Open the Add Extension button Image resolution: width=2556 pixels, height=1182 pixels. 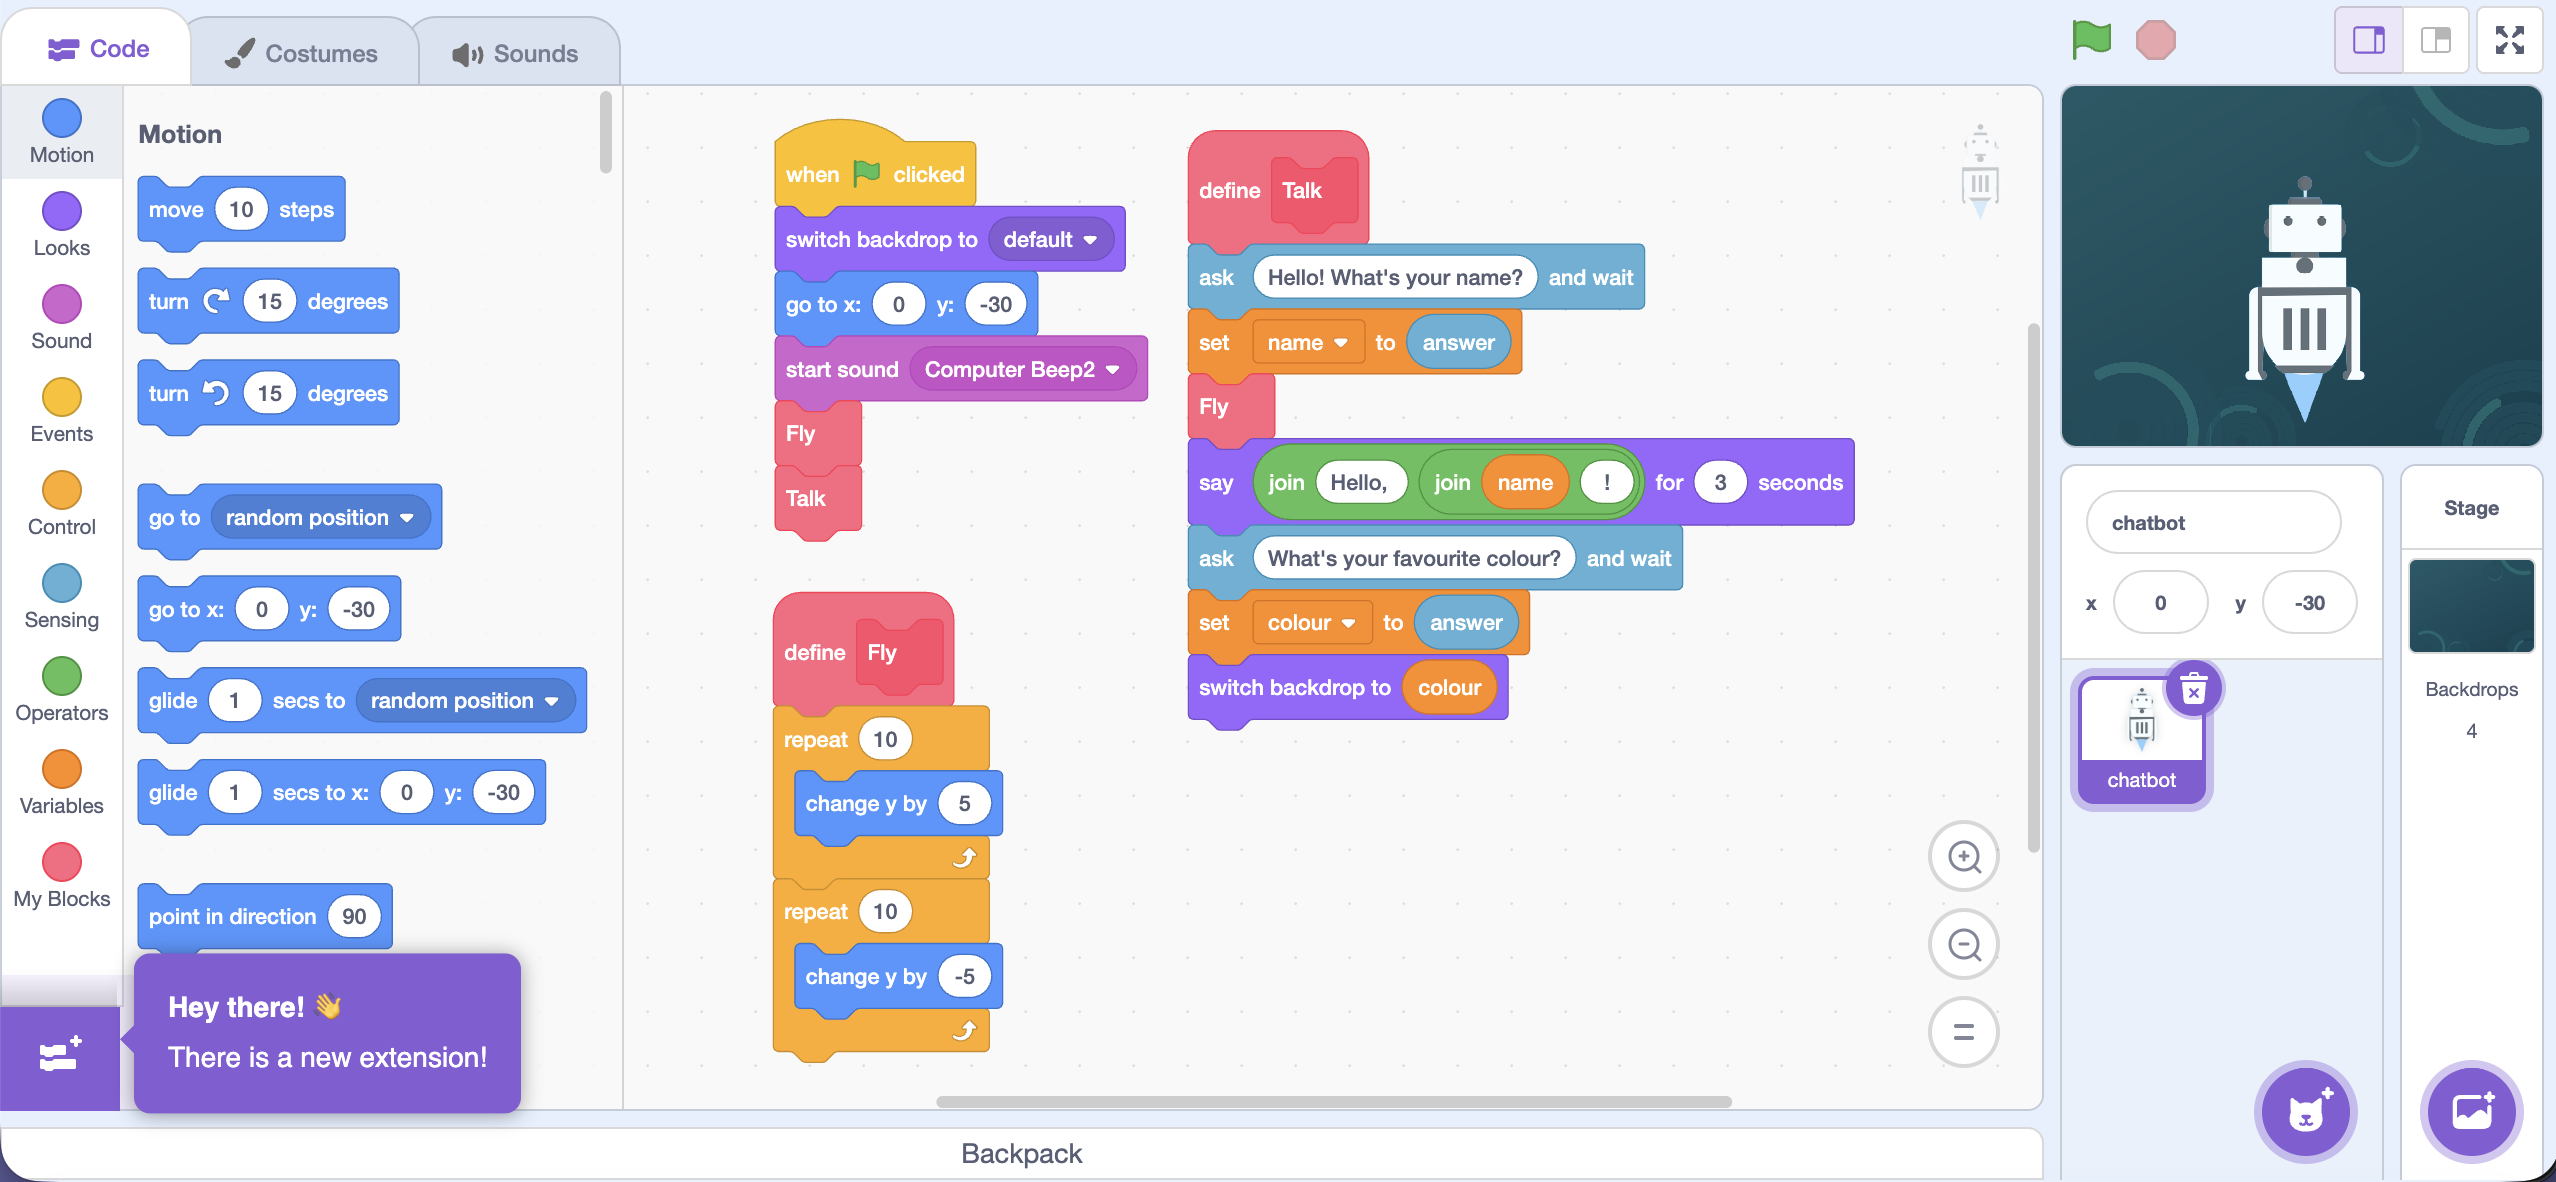click(60, 1056)
